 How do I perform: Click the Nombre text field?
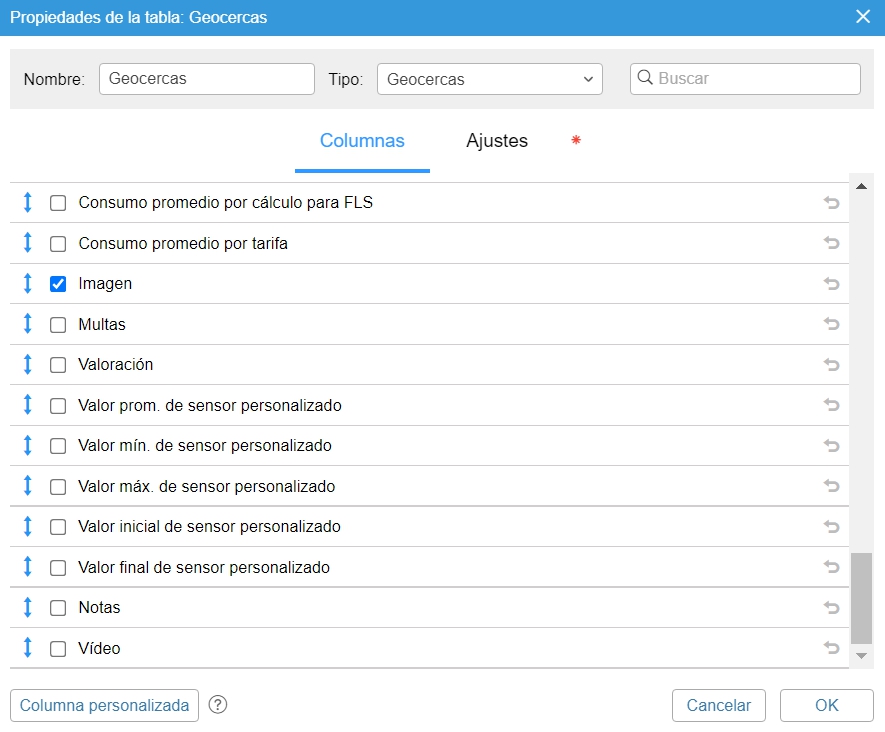pyautogui.click(x=207, y=79)
